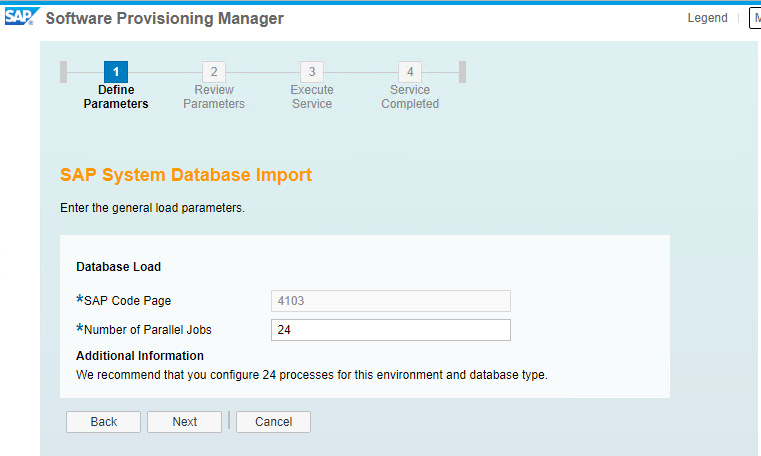Click the partially visible button beside Legend
Image resolution: width=761 pixels, height=456 pixels.
[x=755, y=18]
